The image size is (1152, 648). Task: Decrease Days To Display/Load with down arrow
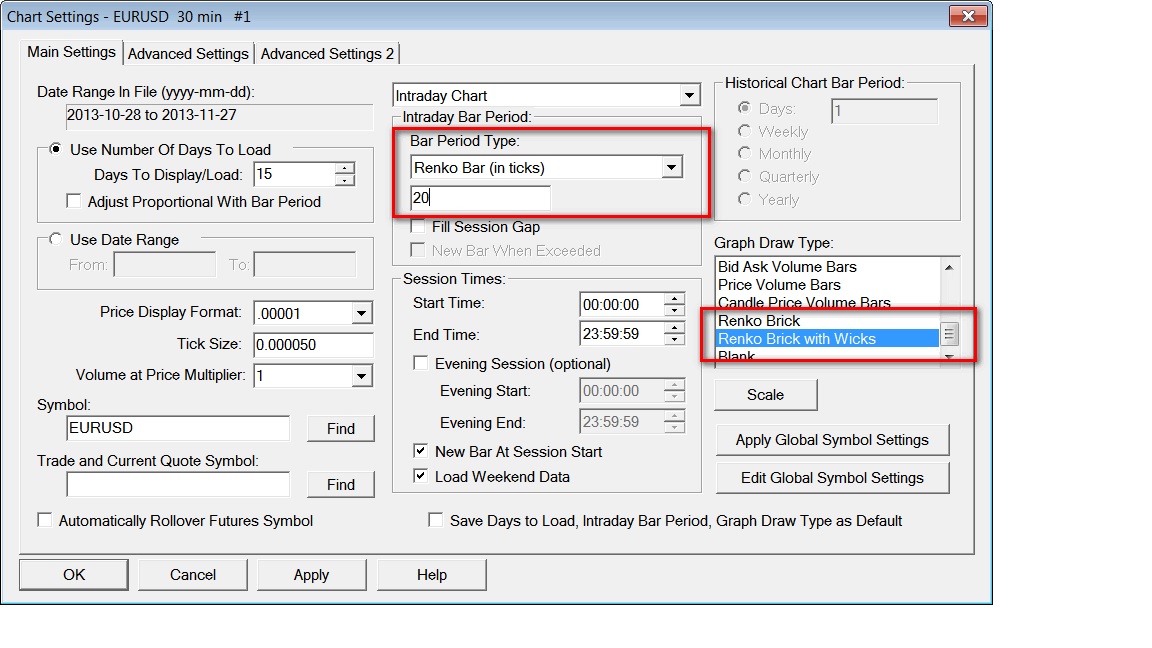[x=345, y=180]
